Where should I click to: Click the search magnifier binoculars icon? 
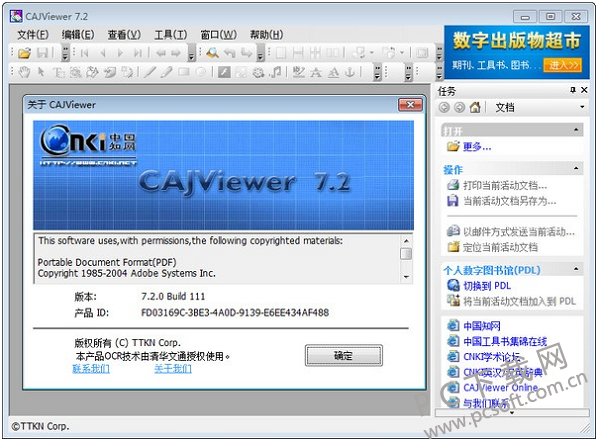212,53
